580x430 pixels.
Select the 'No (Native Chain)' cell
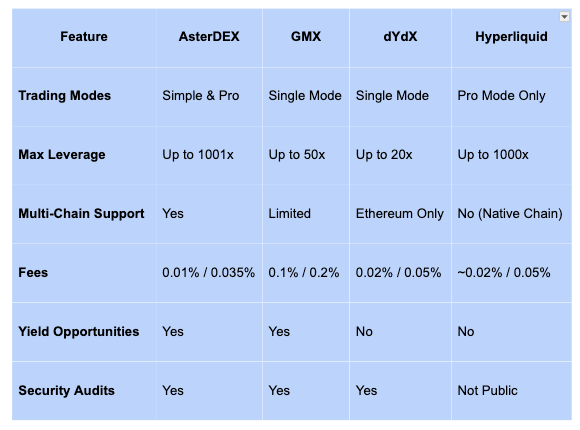pyautogui.click(x=512, y=214)
